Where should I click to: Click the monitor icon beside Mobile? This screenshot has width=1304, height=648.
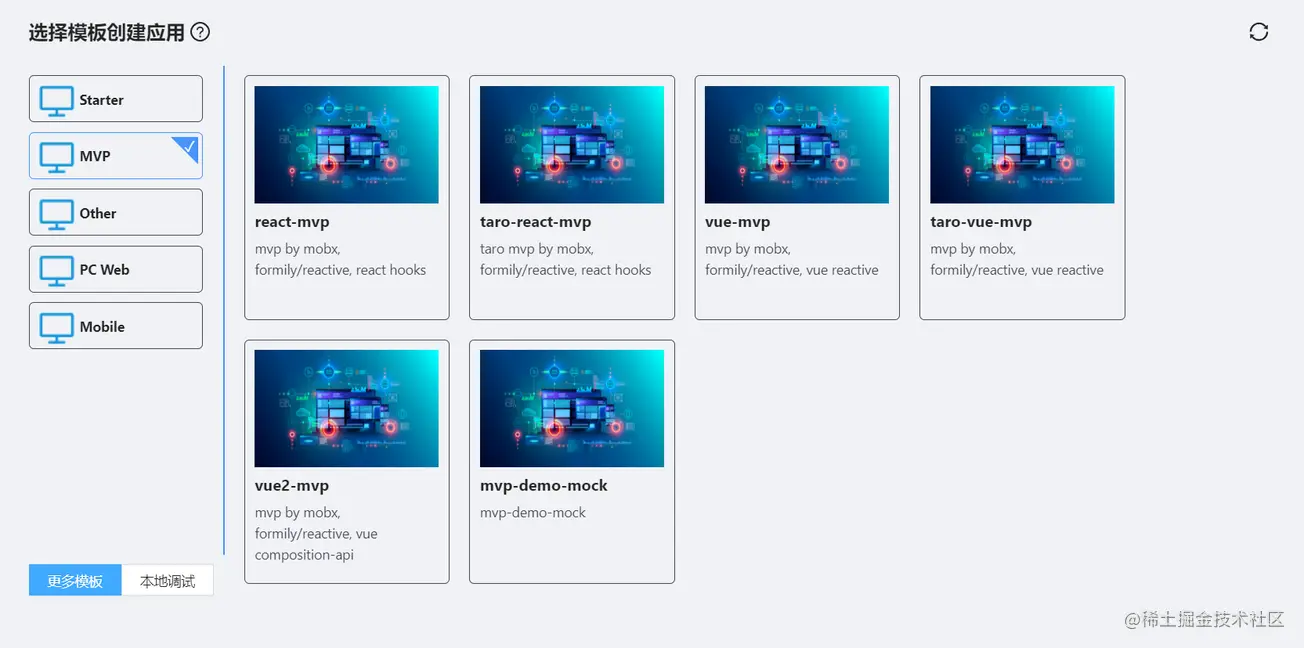tap(56, 327)
